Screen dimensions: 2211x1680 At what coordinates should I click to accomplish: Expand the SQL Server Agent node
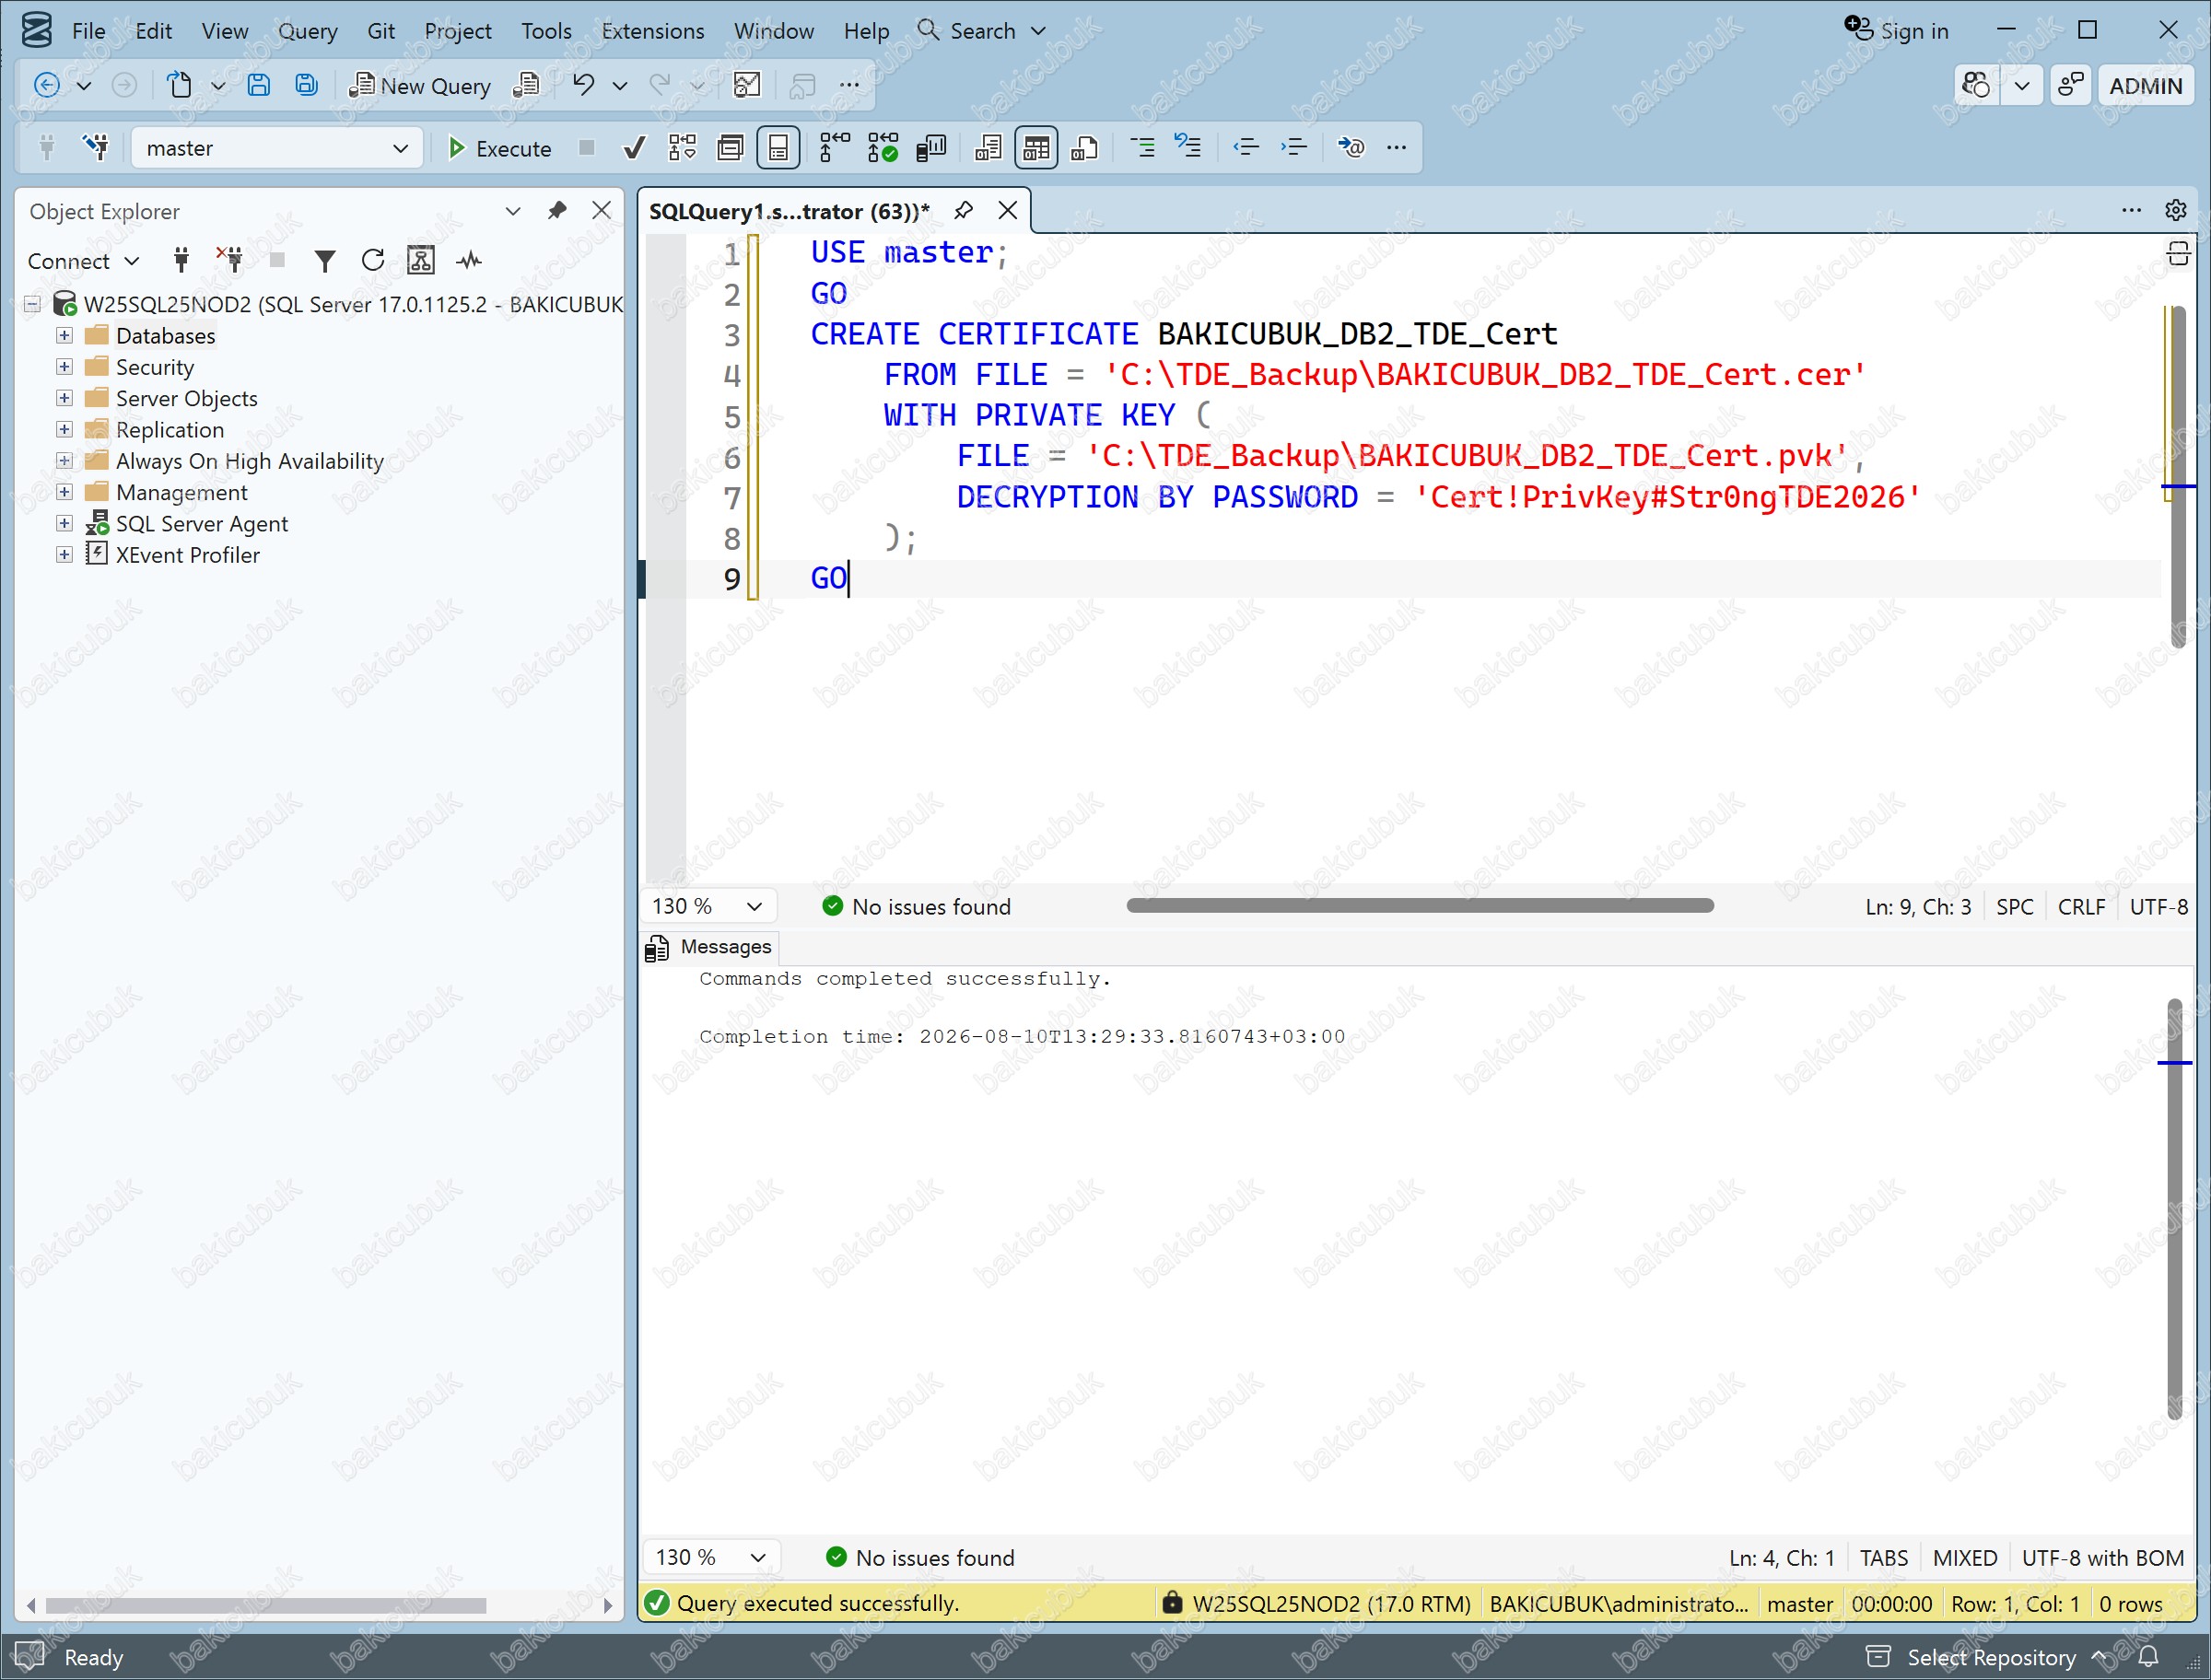(x=64, y=523)
